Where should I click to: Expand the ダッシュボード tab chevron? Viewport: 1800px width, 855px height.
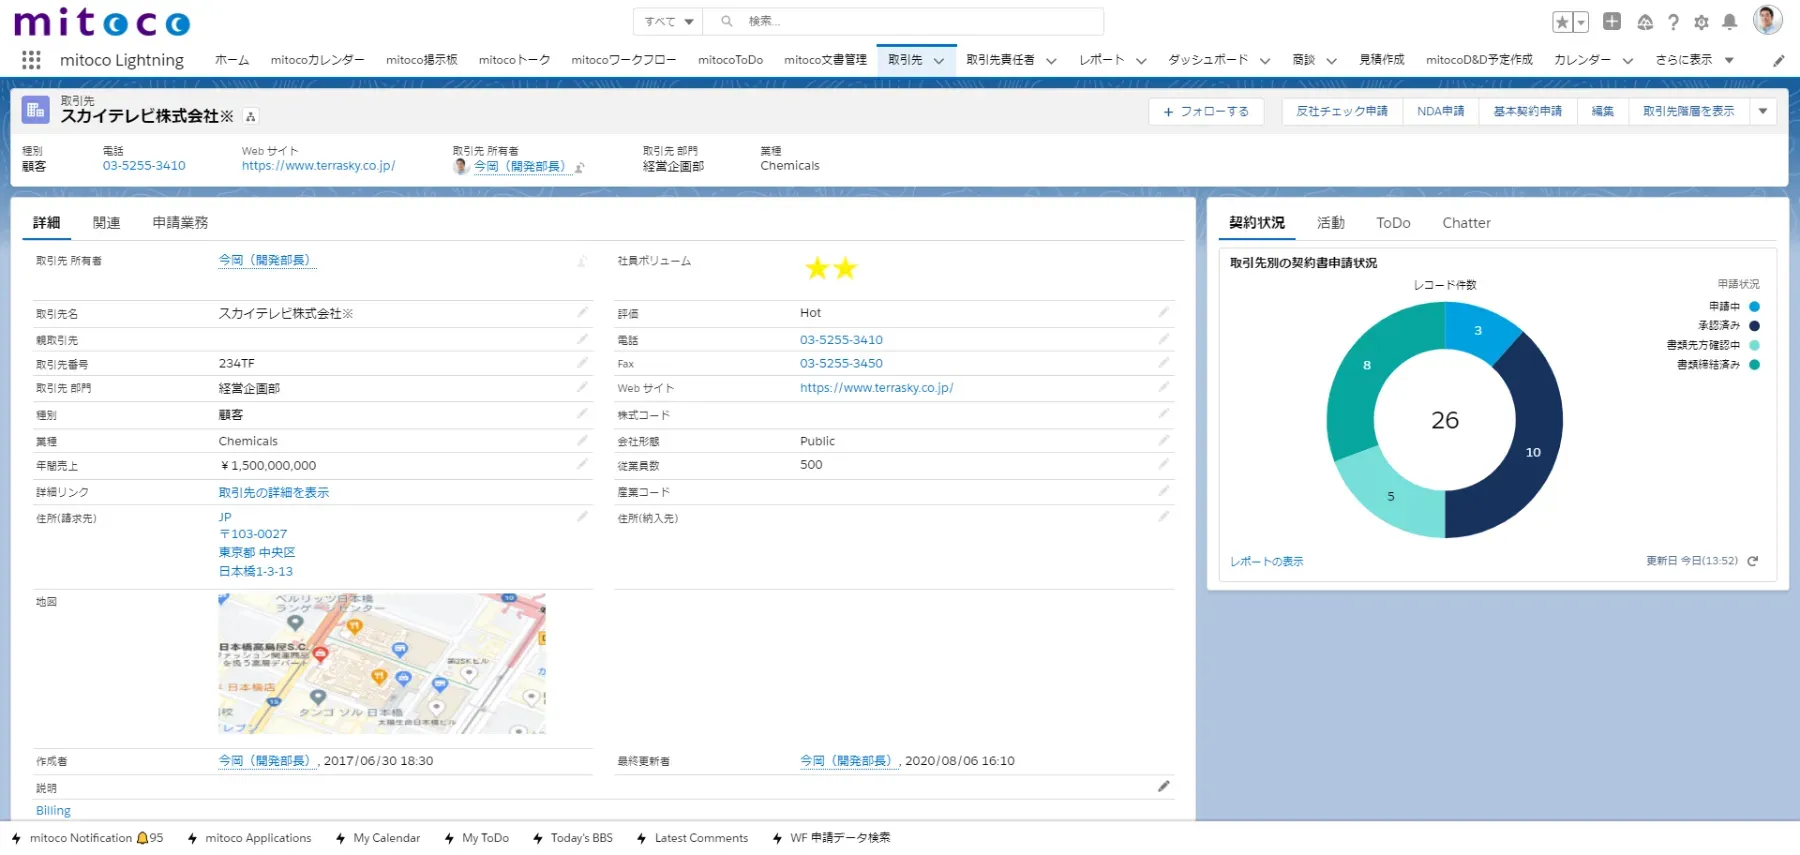coord(1265,61)
